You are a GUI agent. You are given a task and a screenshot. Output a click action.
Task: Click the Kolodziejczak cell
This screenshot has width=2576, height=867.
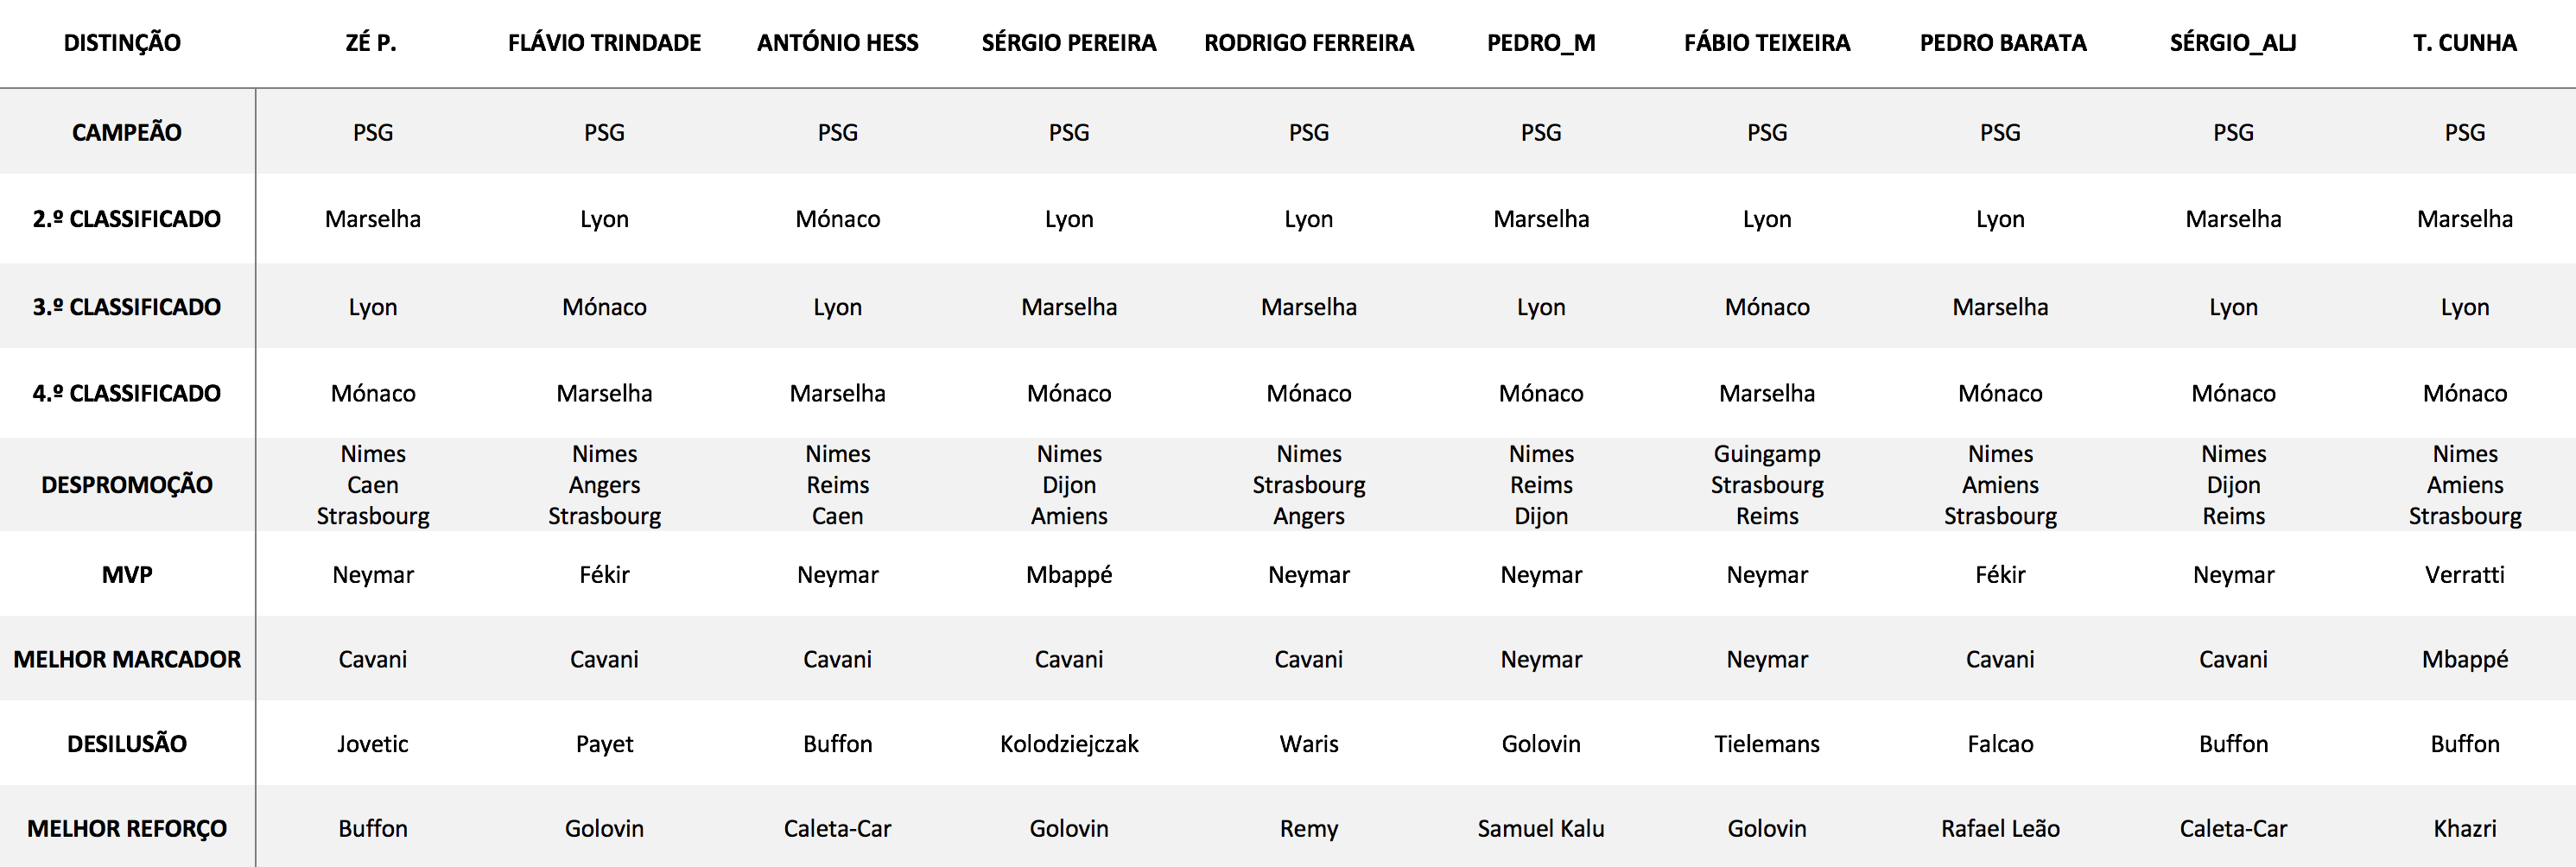[1069, 744]
